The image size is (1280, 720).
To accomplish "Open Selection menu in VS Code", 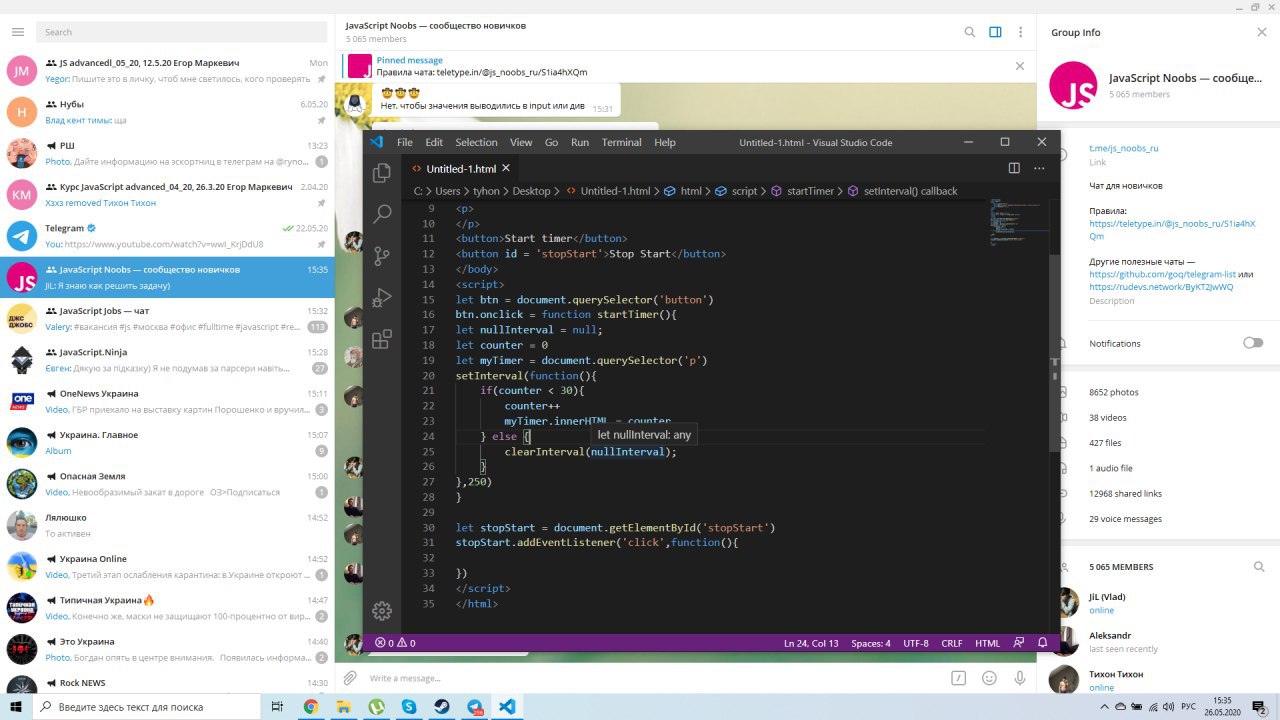I will click(x=476, y=142).
